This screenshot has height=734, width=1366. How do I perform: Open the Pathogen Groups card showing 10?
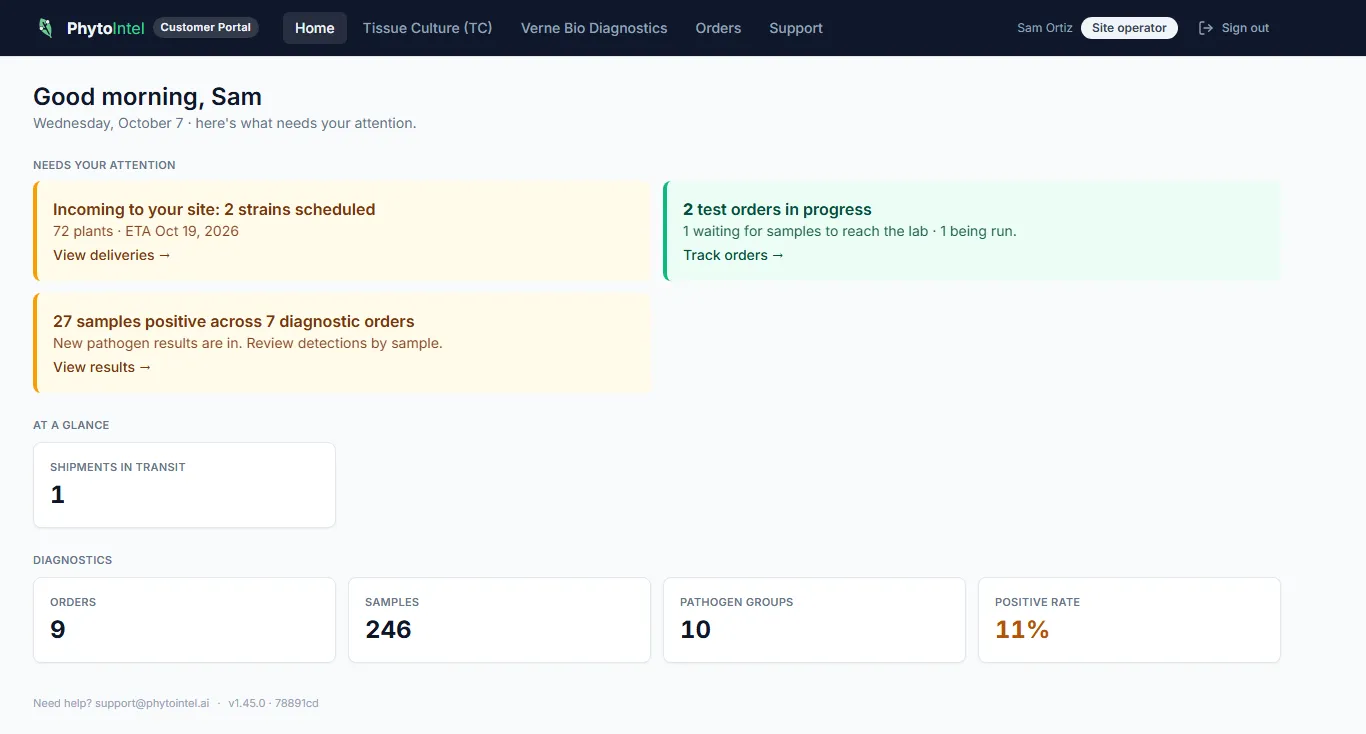[814, 620]
